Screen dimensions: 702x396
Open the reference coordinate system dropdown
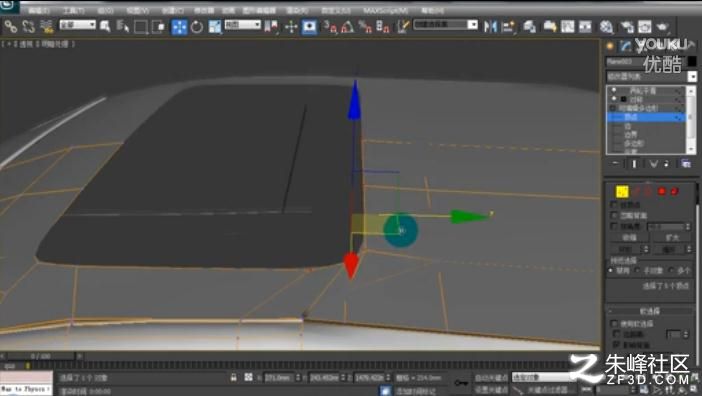click(x=242, y=25)
